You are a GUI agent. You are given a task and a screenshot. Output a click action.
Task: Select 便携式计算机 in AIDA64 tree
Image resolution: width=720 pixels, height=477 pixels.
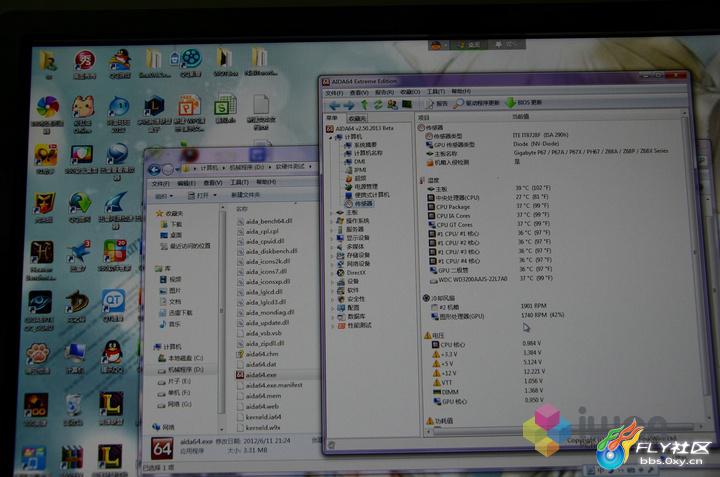367,195
